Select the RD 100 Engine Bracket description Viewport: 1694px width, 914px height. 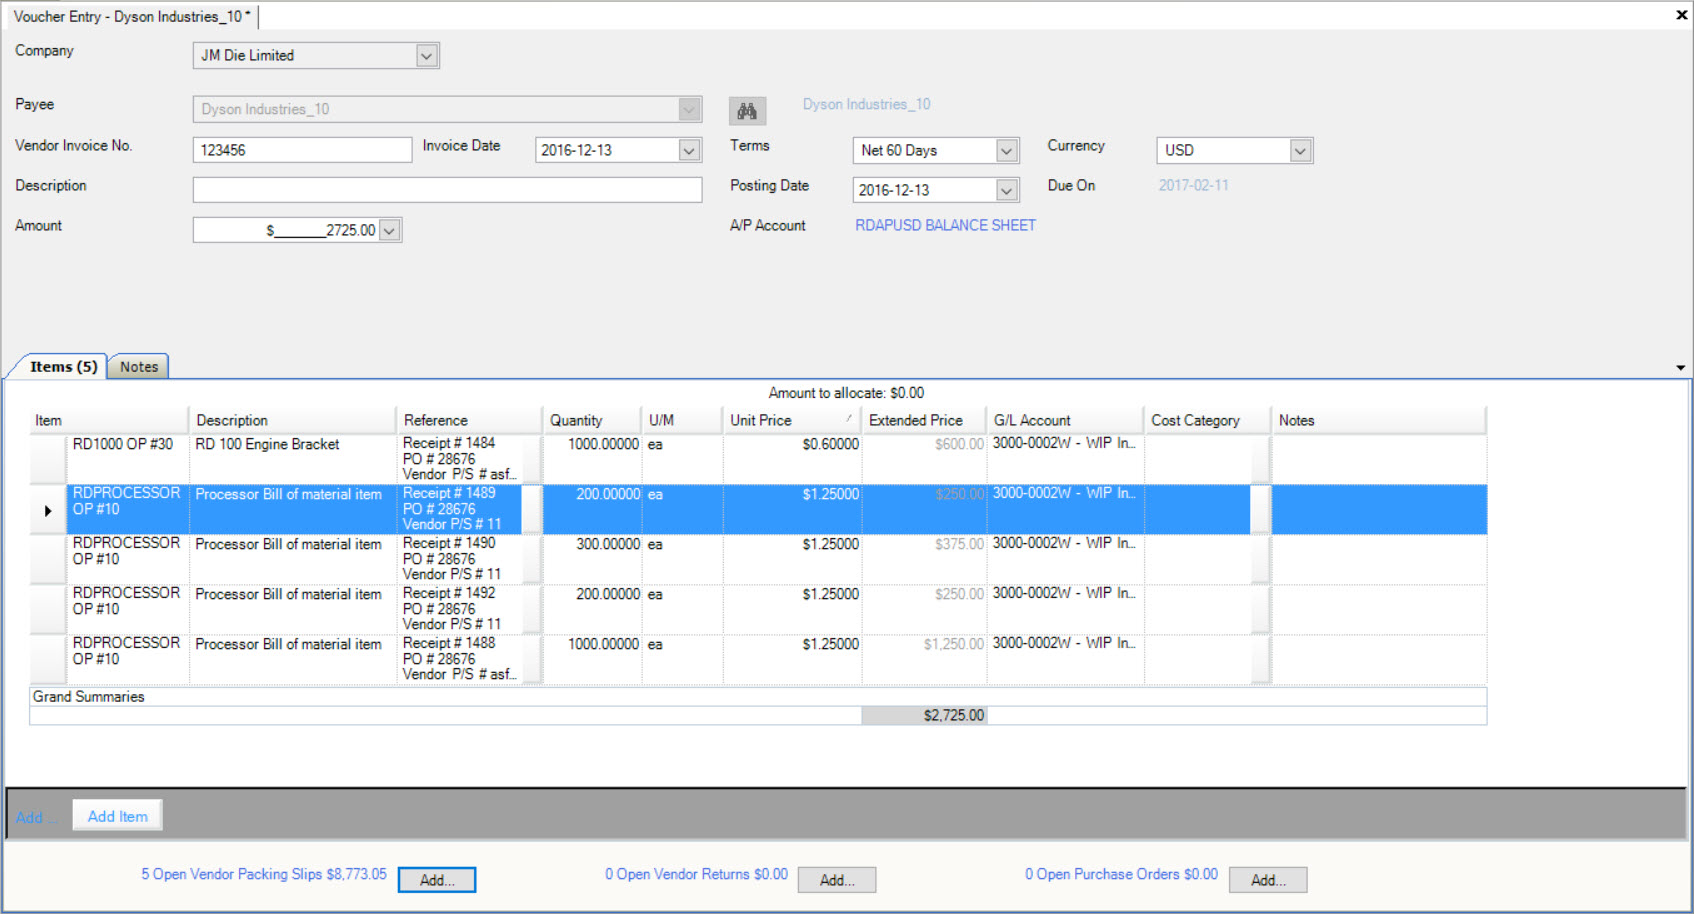292,459
